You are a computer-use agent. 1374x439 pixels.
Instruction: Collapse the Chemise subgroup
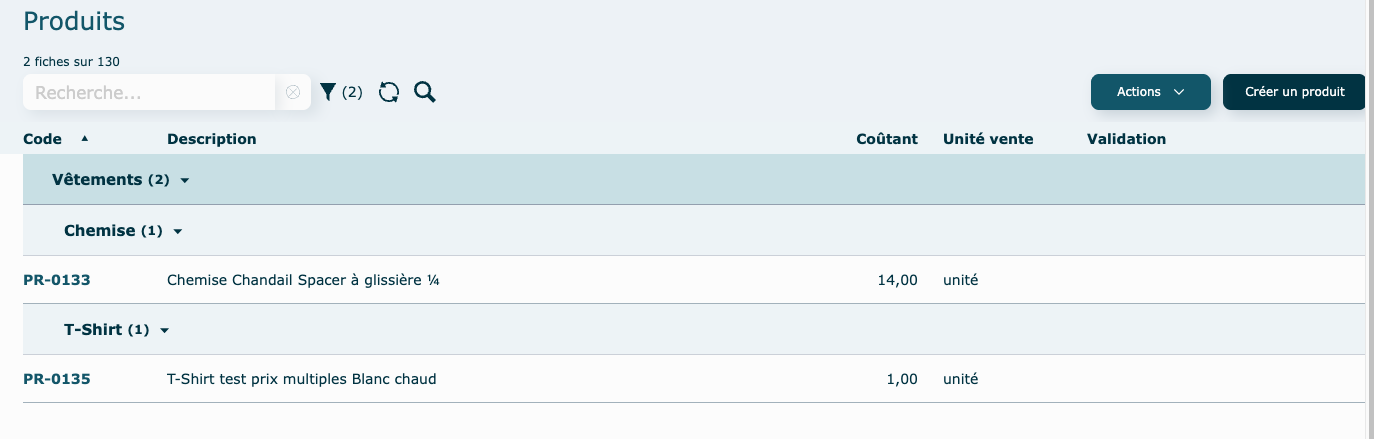coord(178,231)
